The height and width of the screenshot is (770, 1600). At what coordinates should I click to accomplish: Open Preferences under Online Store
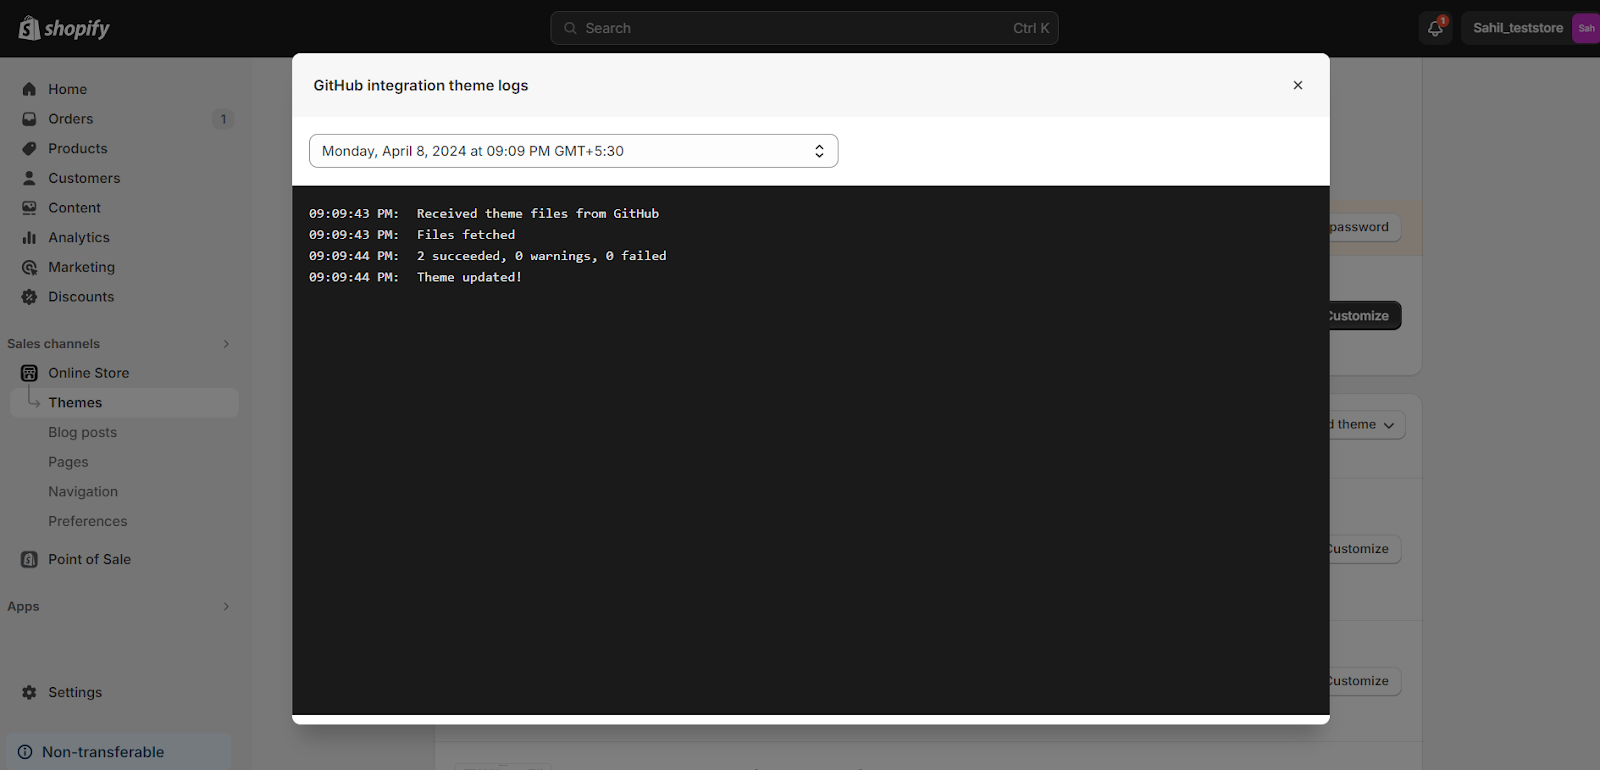[x=87, y=521]
